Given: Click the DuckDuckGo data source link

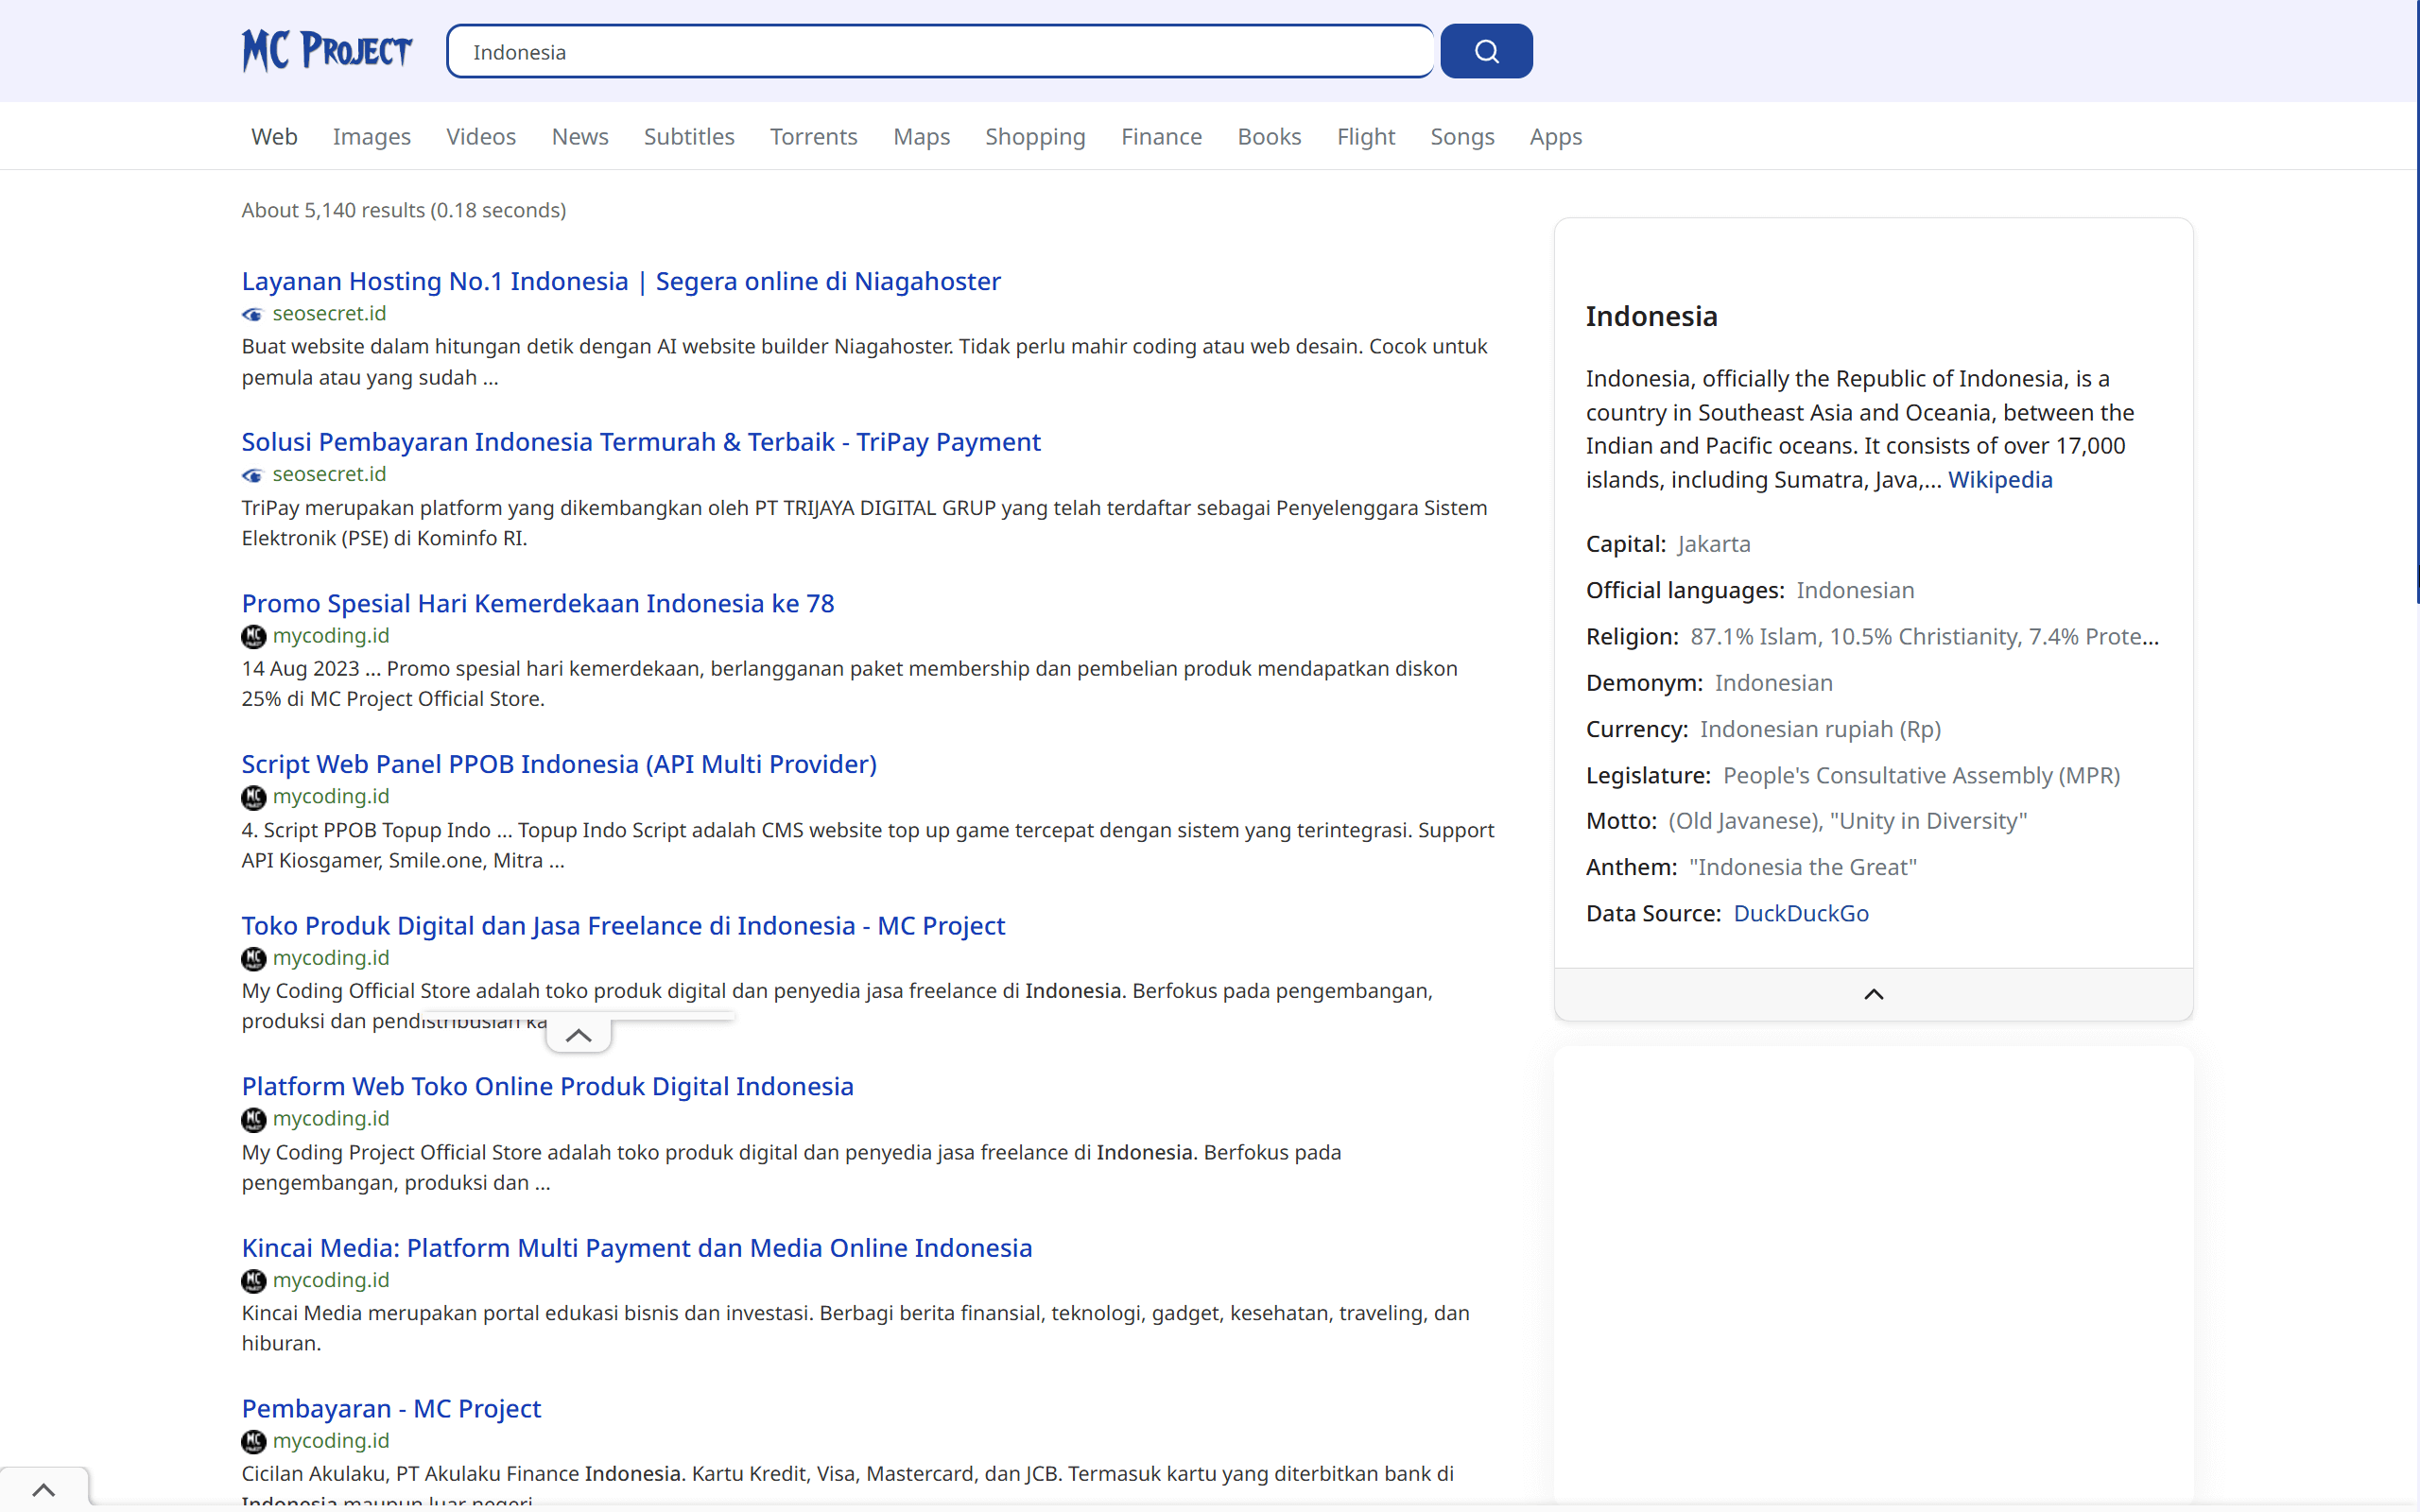Looking at the screenshot, I should click(1800, 913).
